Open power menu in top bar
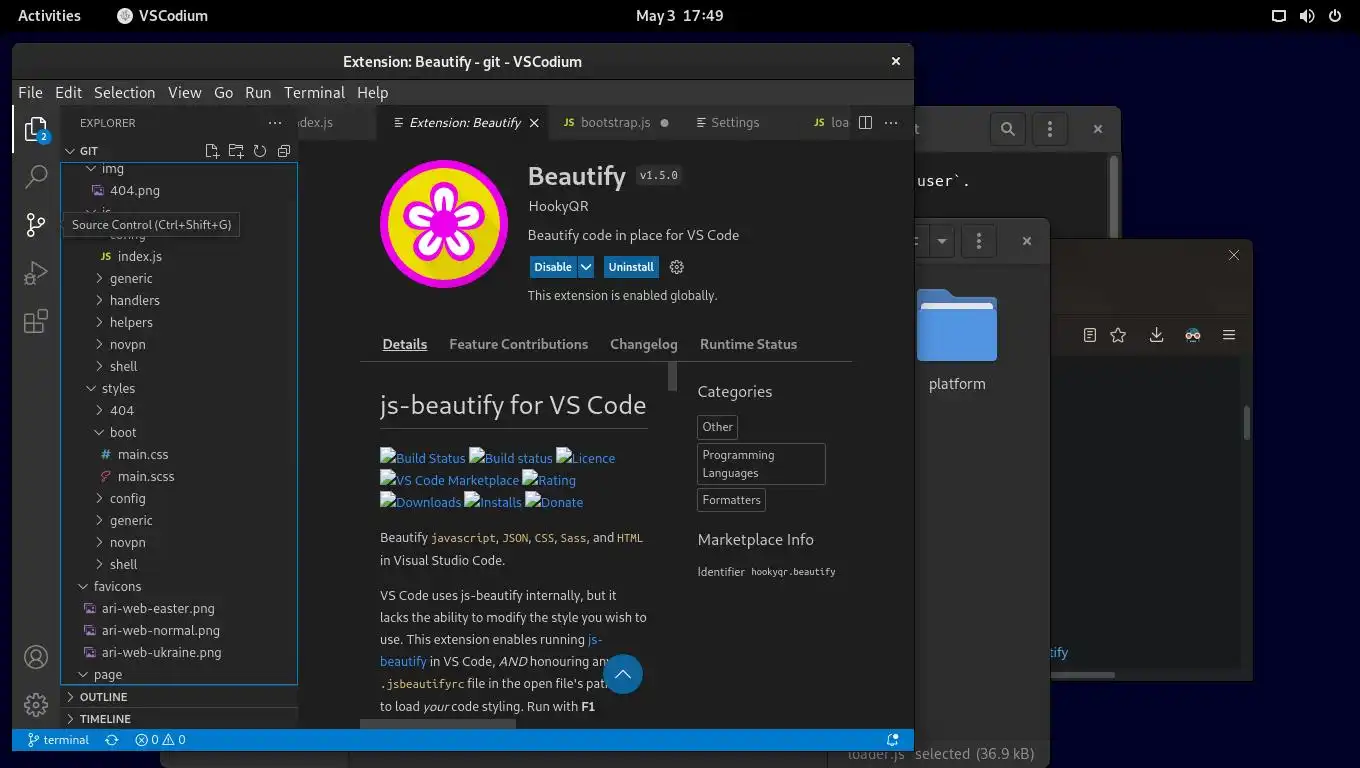 (1334, 16)
